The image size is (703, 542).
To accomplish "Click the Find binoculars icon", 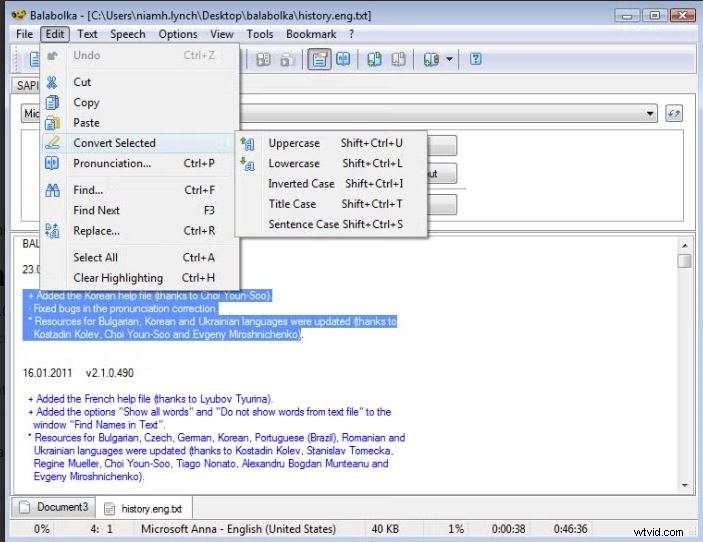I will tap(53, 190).
